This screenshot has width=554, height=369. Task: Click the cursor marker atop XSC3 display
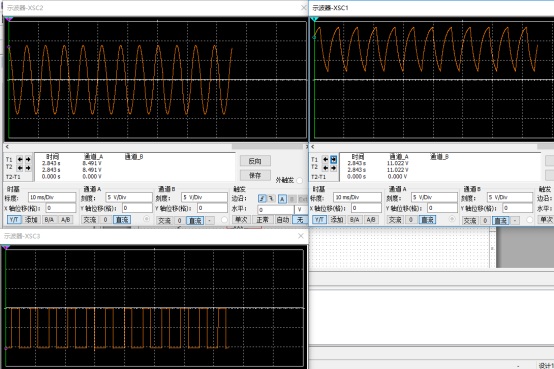tap(5, 247)
